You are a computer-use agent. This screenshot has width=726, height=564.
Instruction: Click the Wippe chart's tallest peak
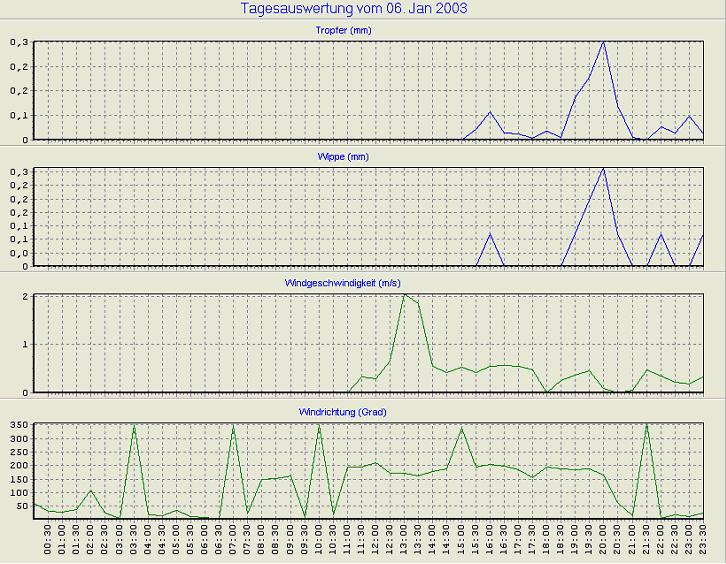pyautogui.click(x=603, y=168)
